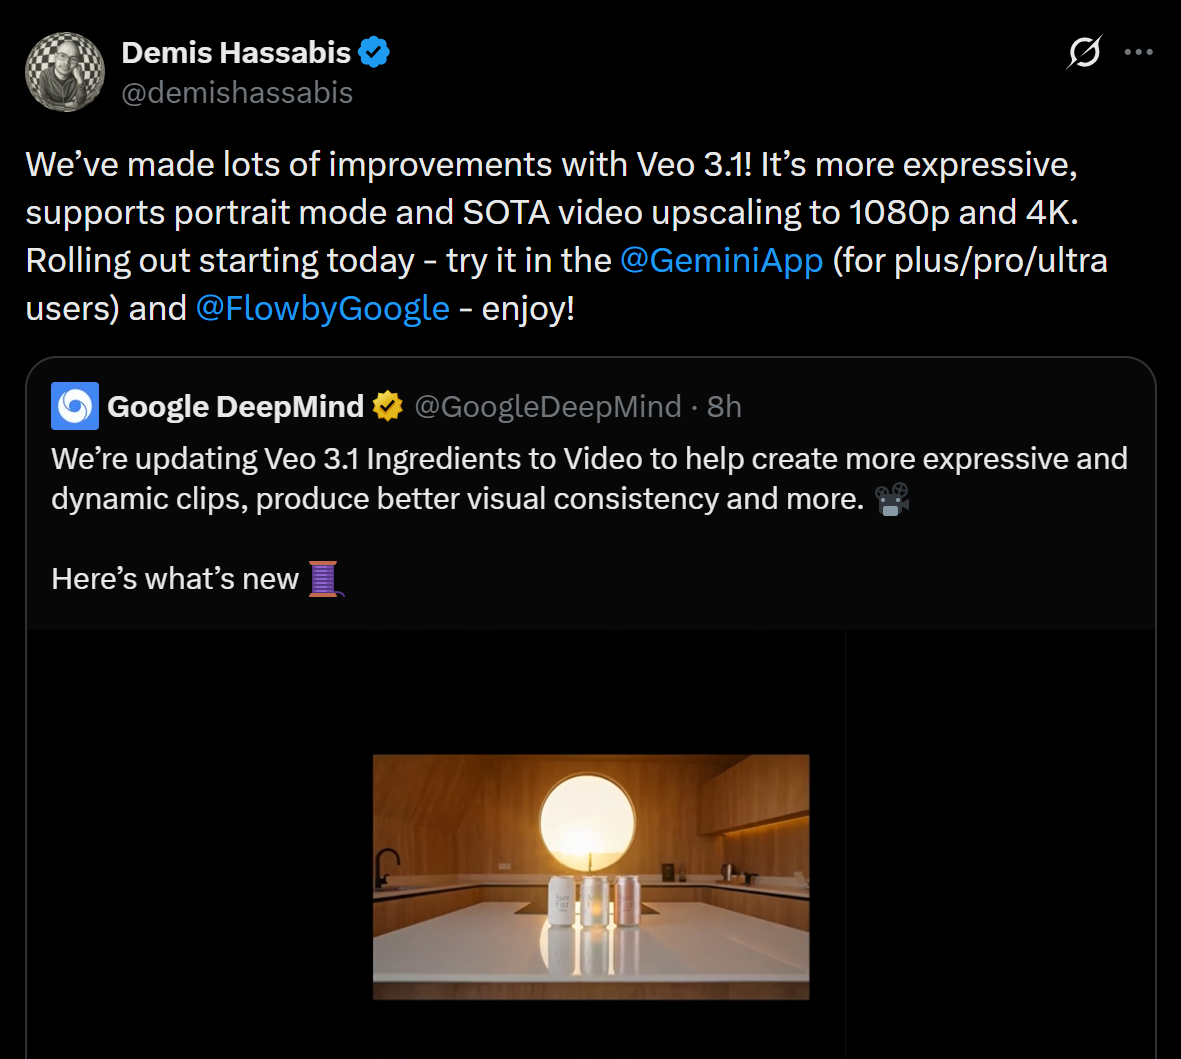1181x1059 pixels.
Task: Open the Google DeepMind display name
Action: 235,406
